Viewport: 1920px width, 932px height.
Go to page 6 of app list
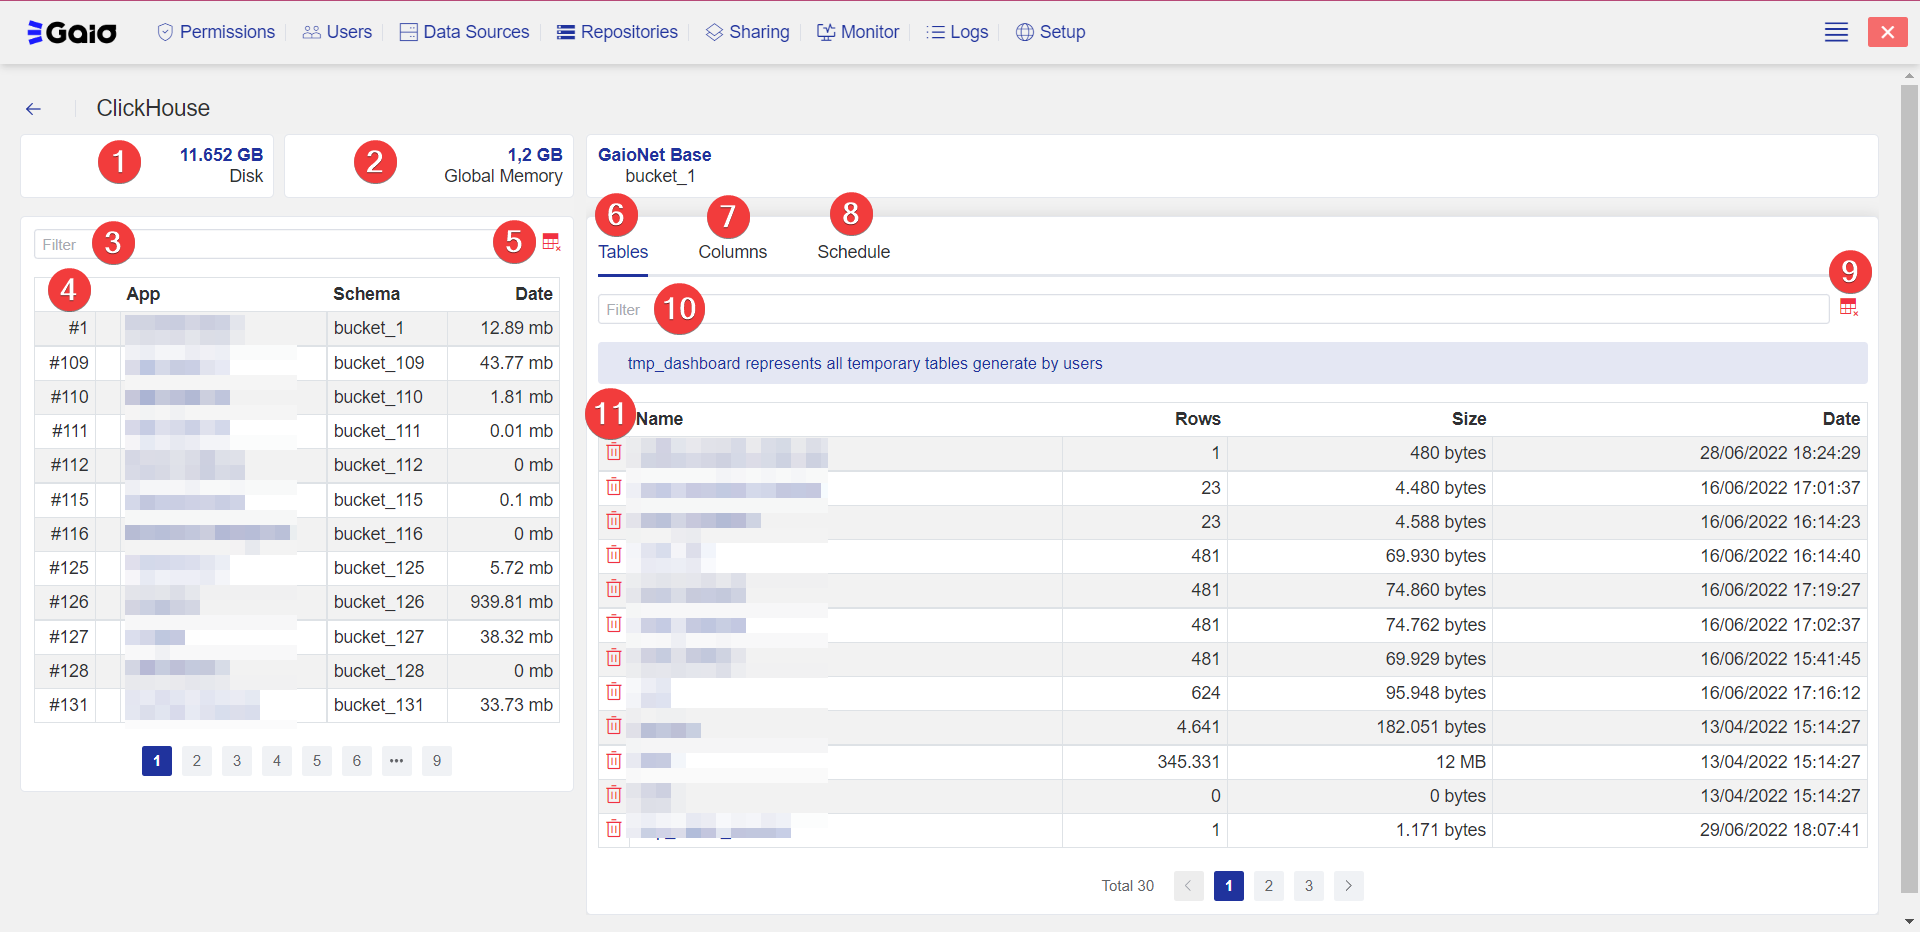tap(357, 761)
